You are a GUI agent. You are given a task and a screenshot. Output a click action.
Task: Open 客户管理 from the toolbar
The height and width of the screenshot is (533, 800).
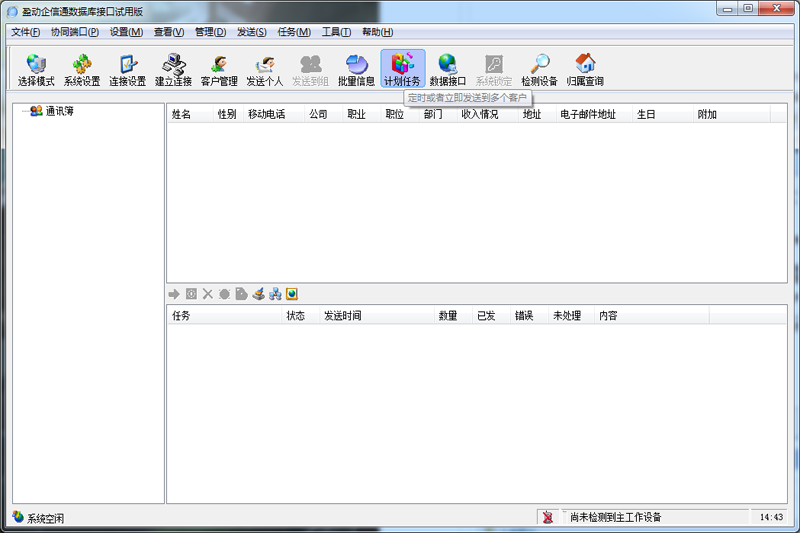[x=219, y=69]
